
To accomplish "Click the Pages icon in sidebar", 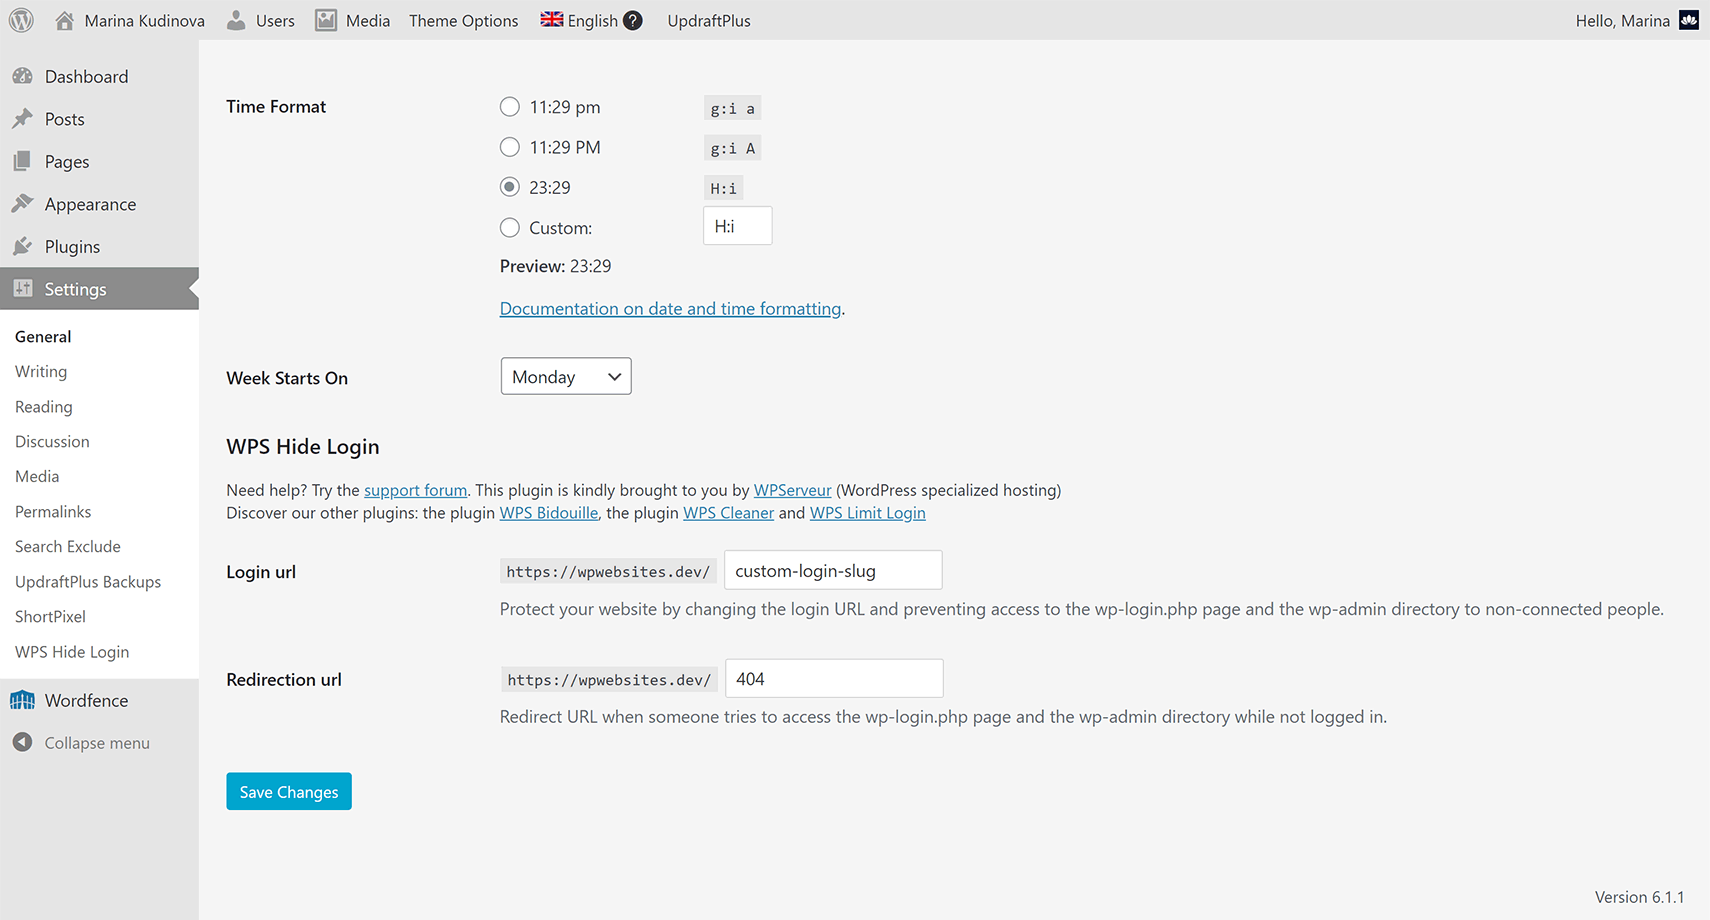I will pos(22,161).
